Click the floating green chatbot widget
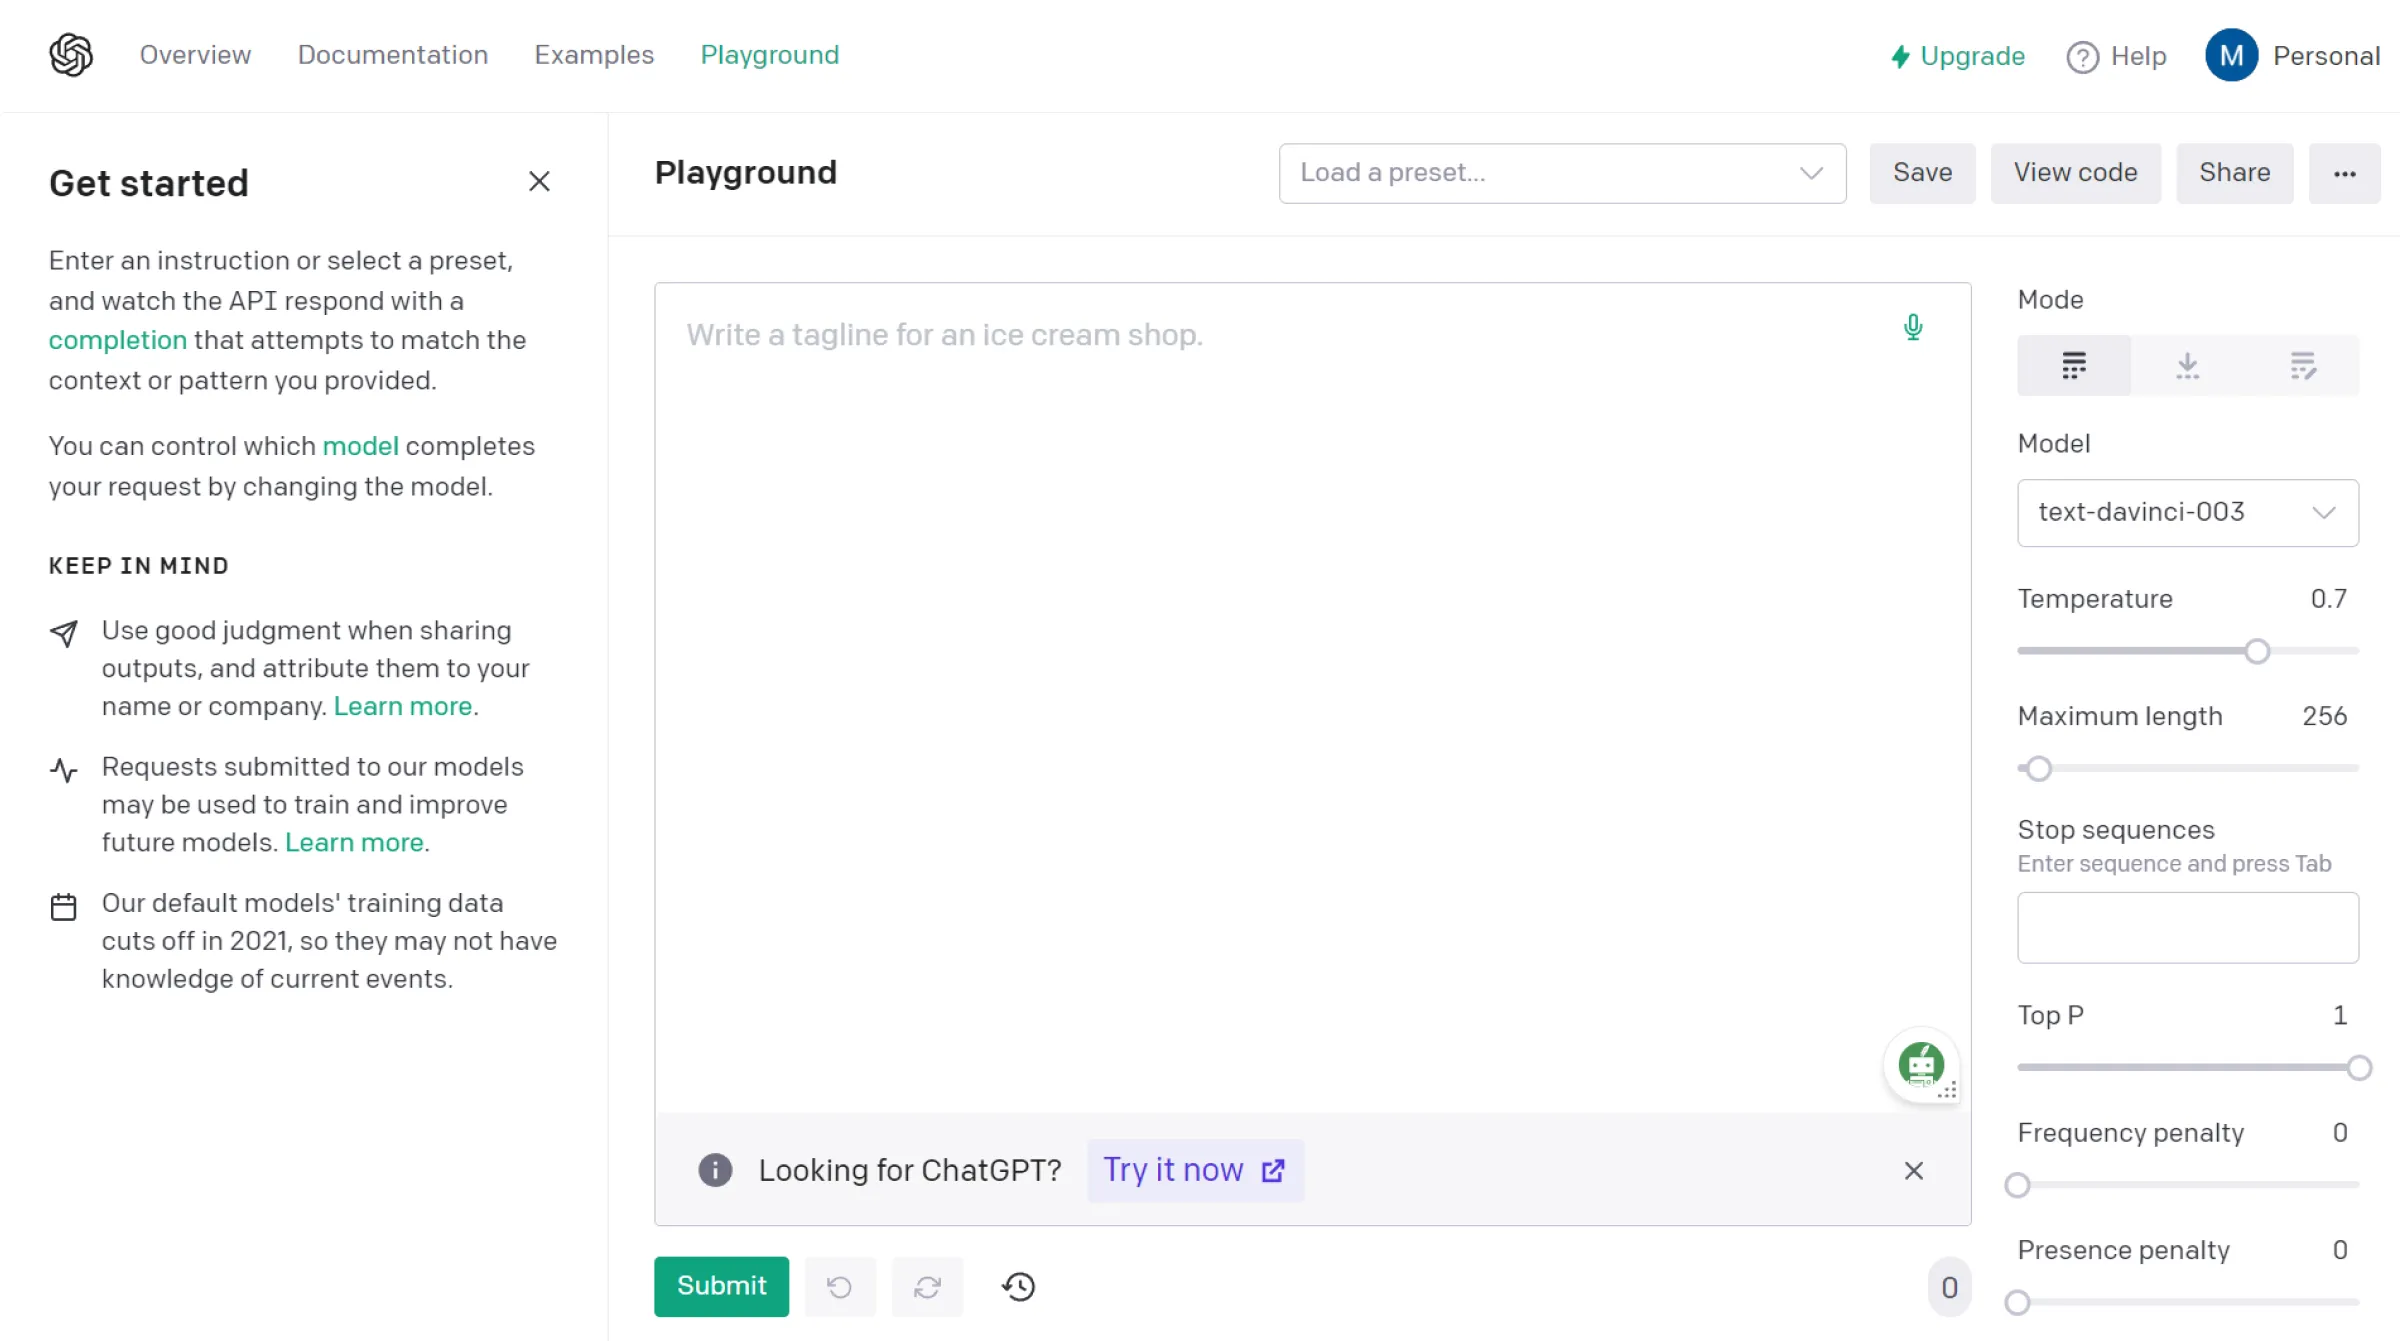Screen dimensions: 2400x1341 (1920, 1065)
